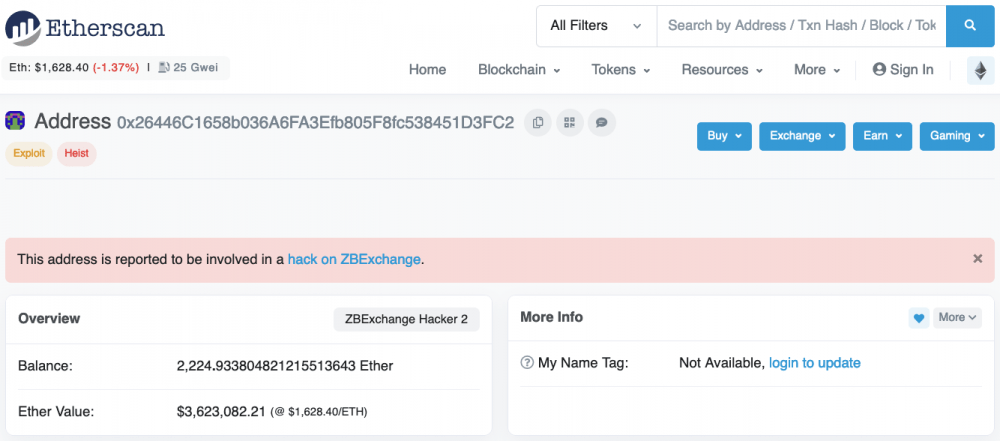Open address comments speech bubble icon
The height and width of the screenshot is (441, 1000).
tap(601, 123)
